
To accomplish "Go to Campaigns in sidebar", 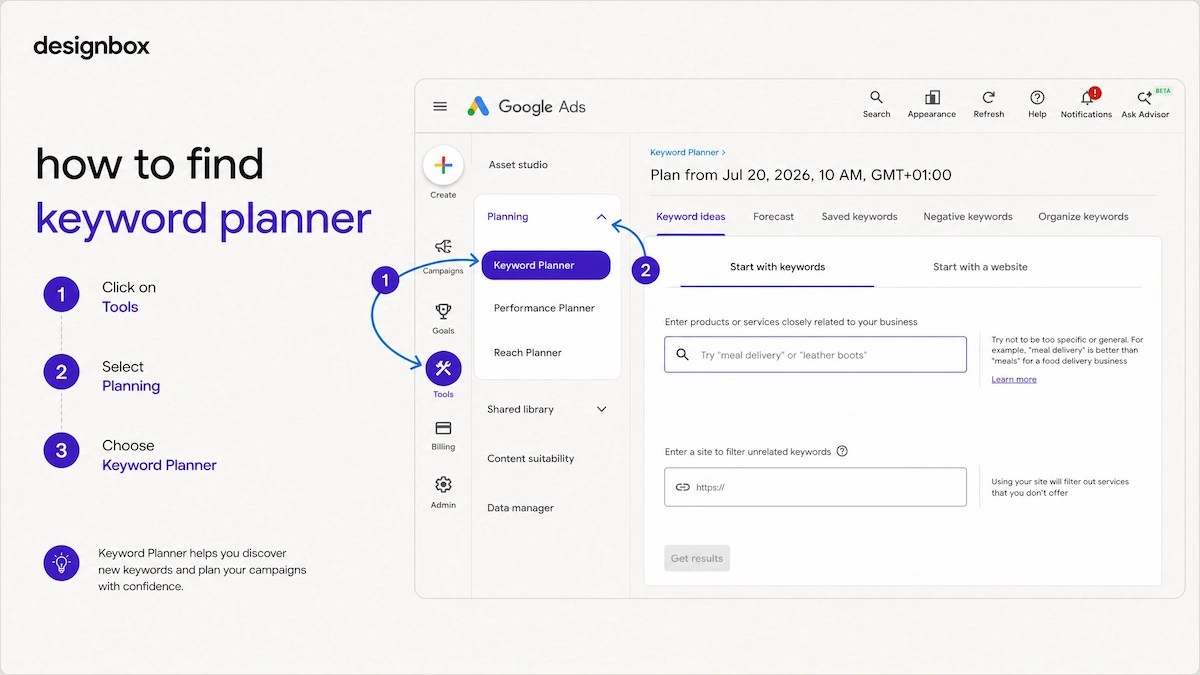I will pyautogui.click(x=443, y=255).
